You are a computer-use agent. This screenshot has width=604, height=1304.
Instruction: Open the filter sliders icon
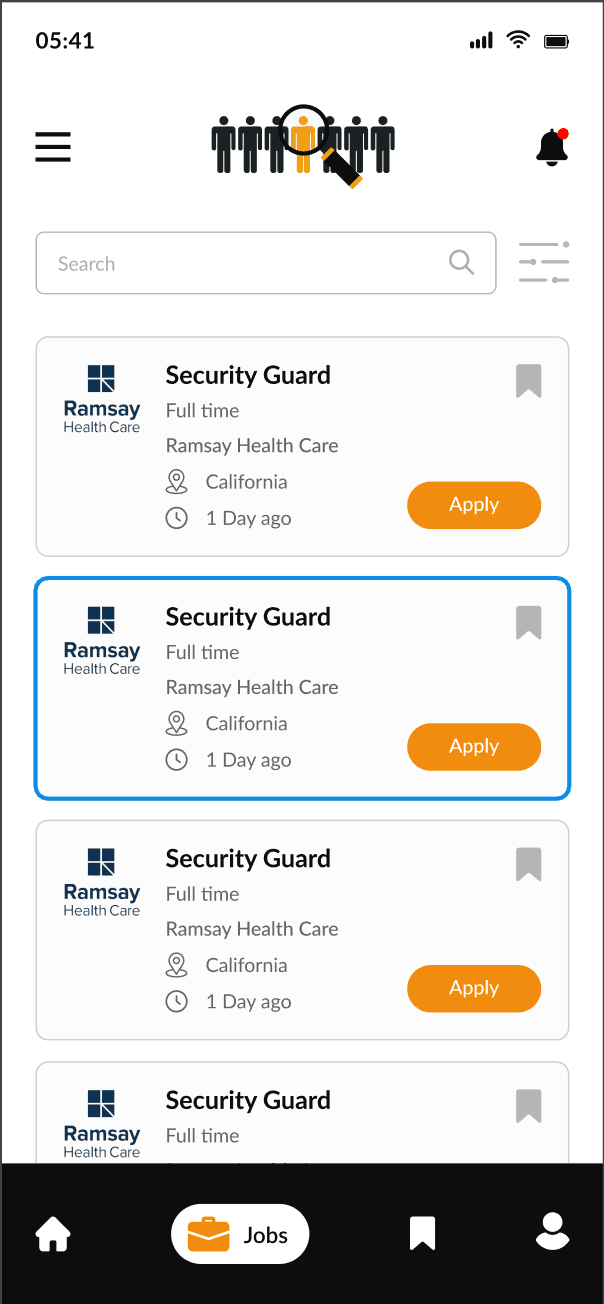click(x=544, y=263)
